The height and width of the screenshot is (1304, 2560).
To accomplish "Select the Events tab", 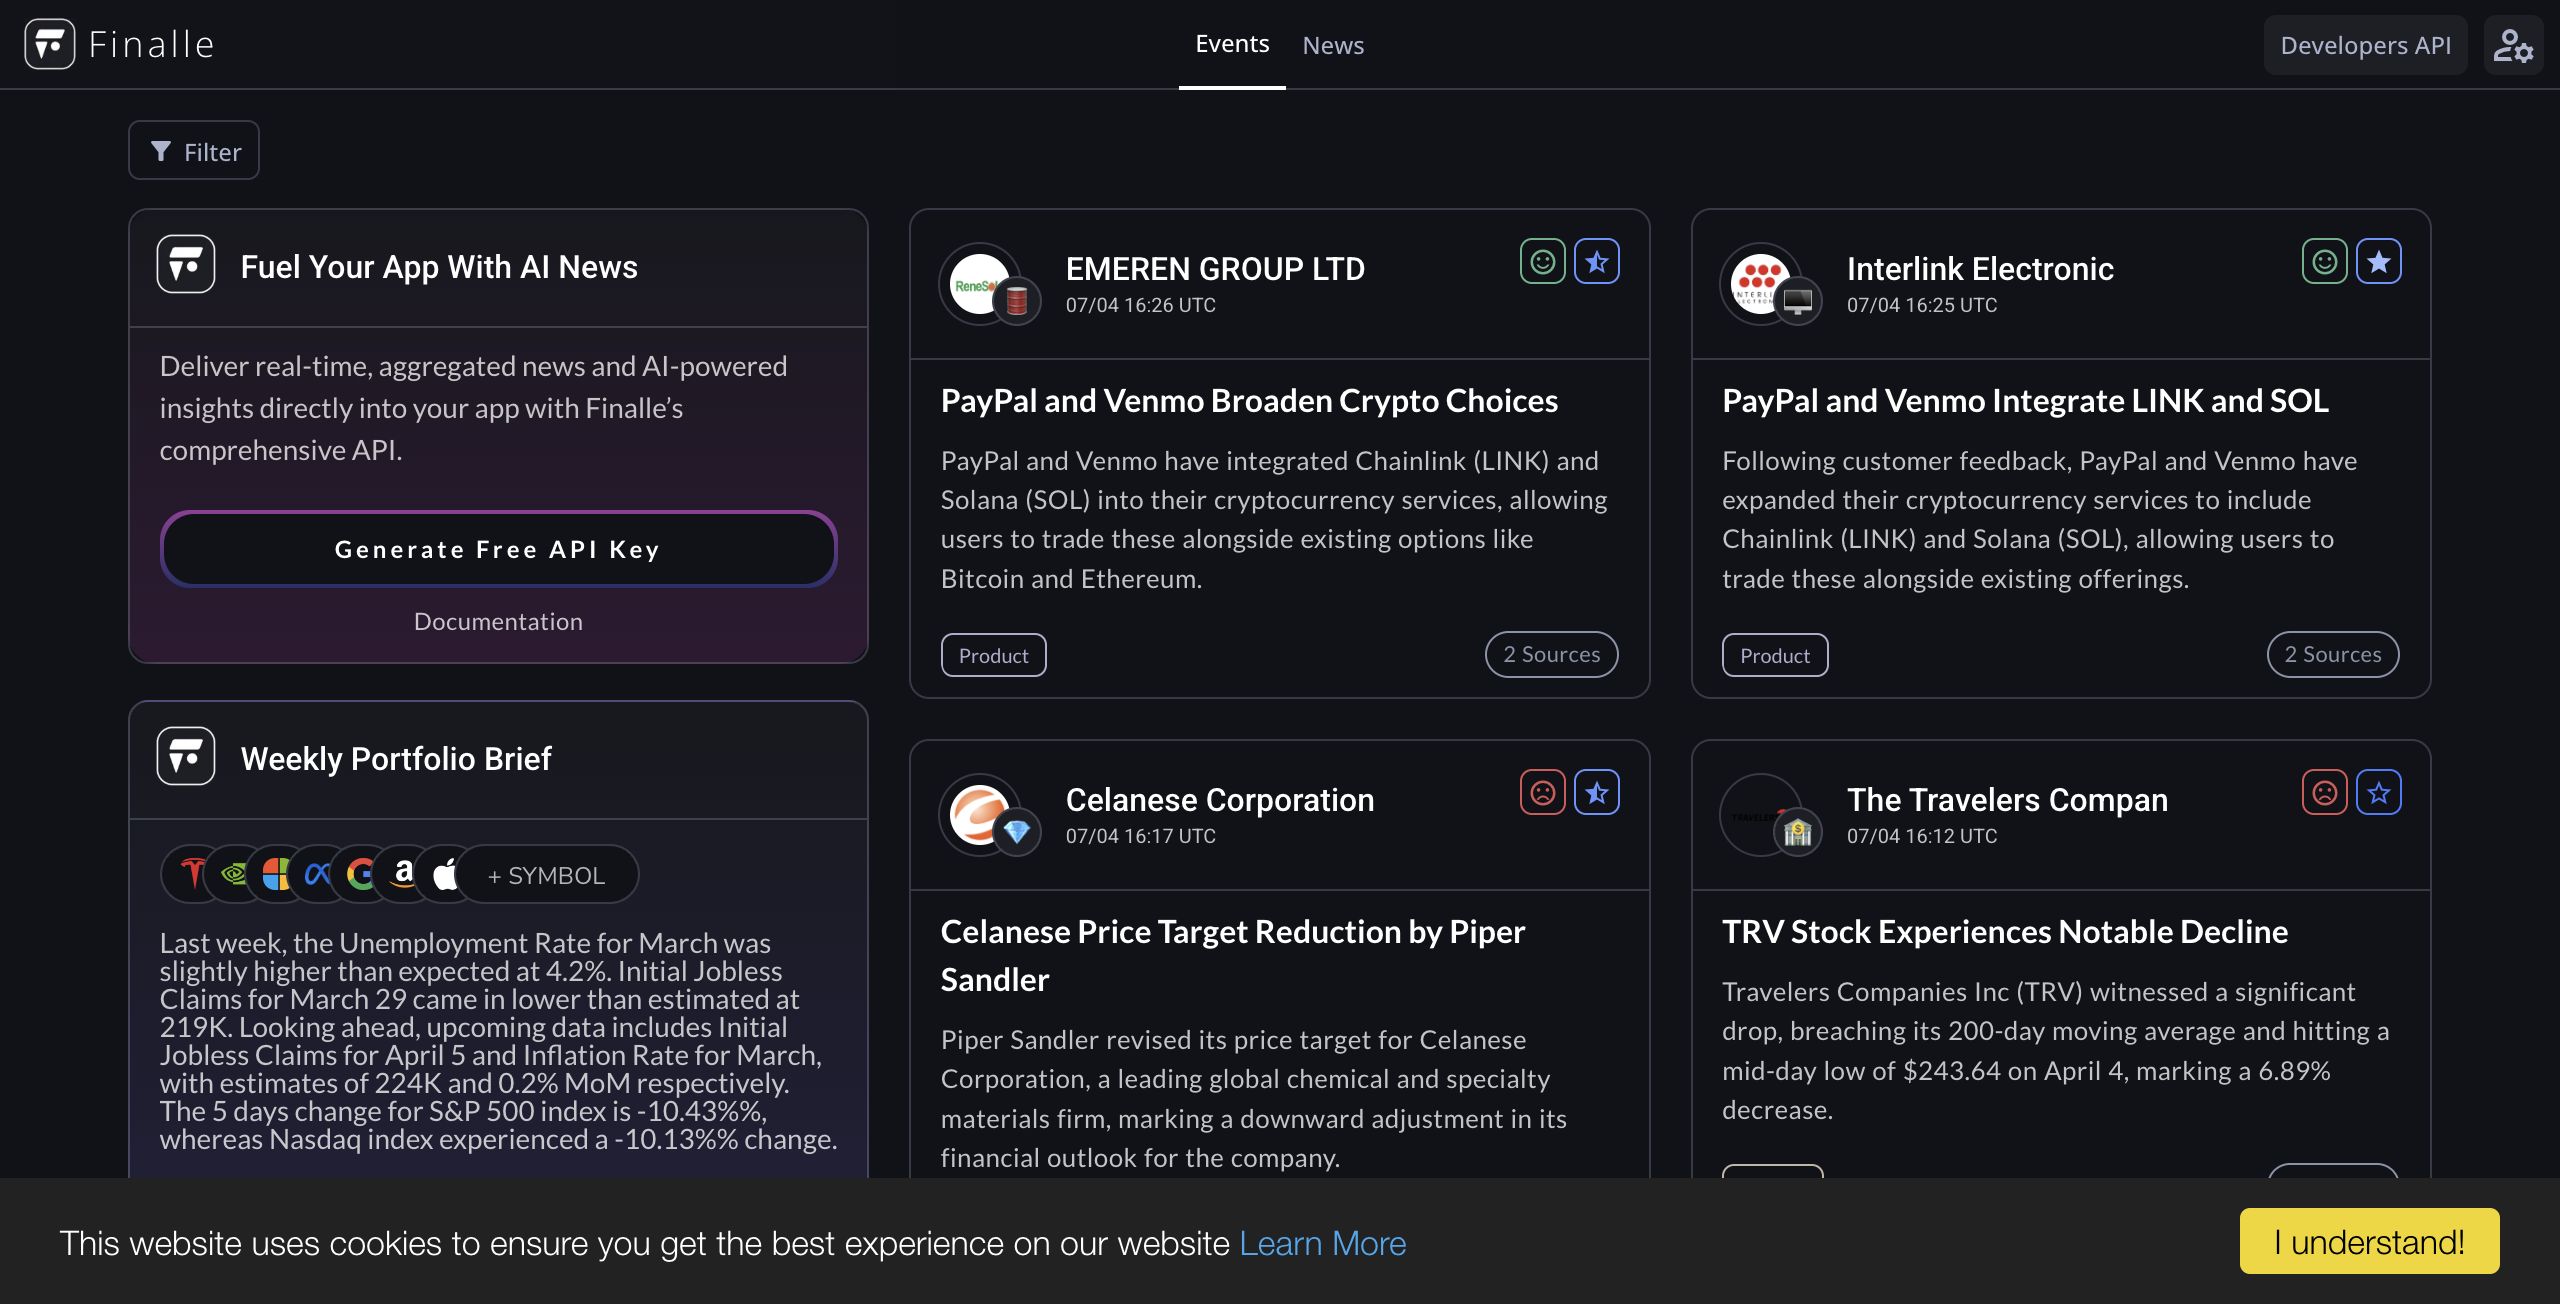I will point(1231,44).
